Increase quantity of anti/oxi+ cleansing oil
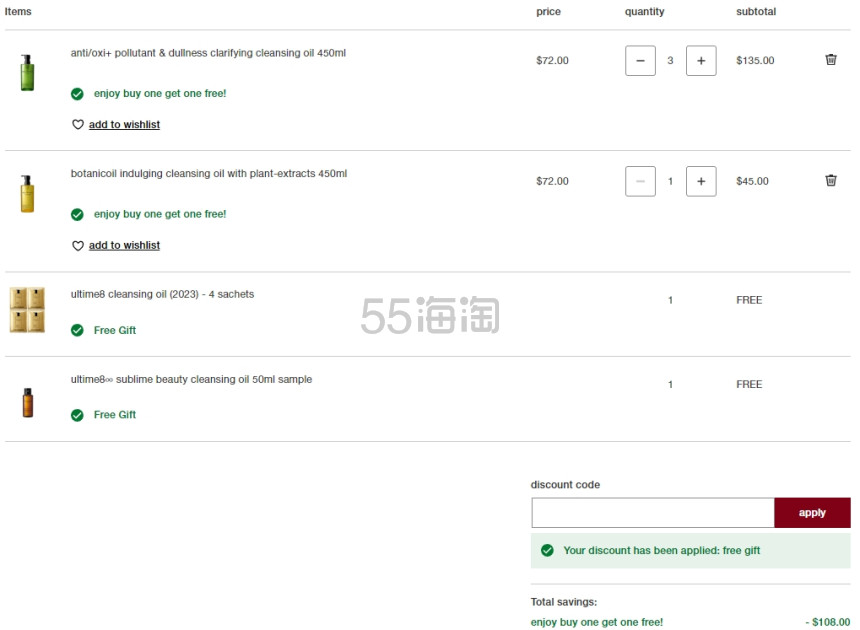 [x=701, y=60]
